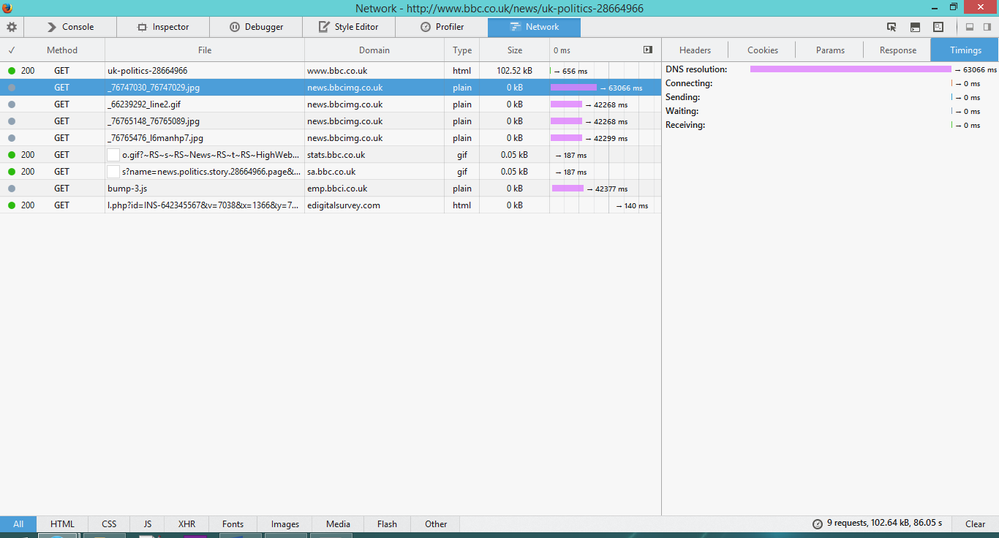Screen dimensions: 999x538
Task: Click the 9 requests summary text
Action: click(884, 523)
